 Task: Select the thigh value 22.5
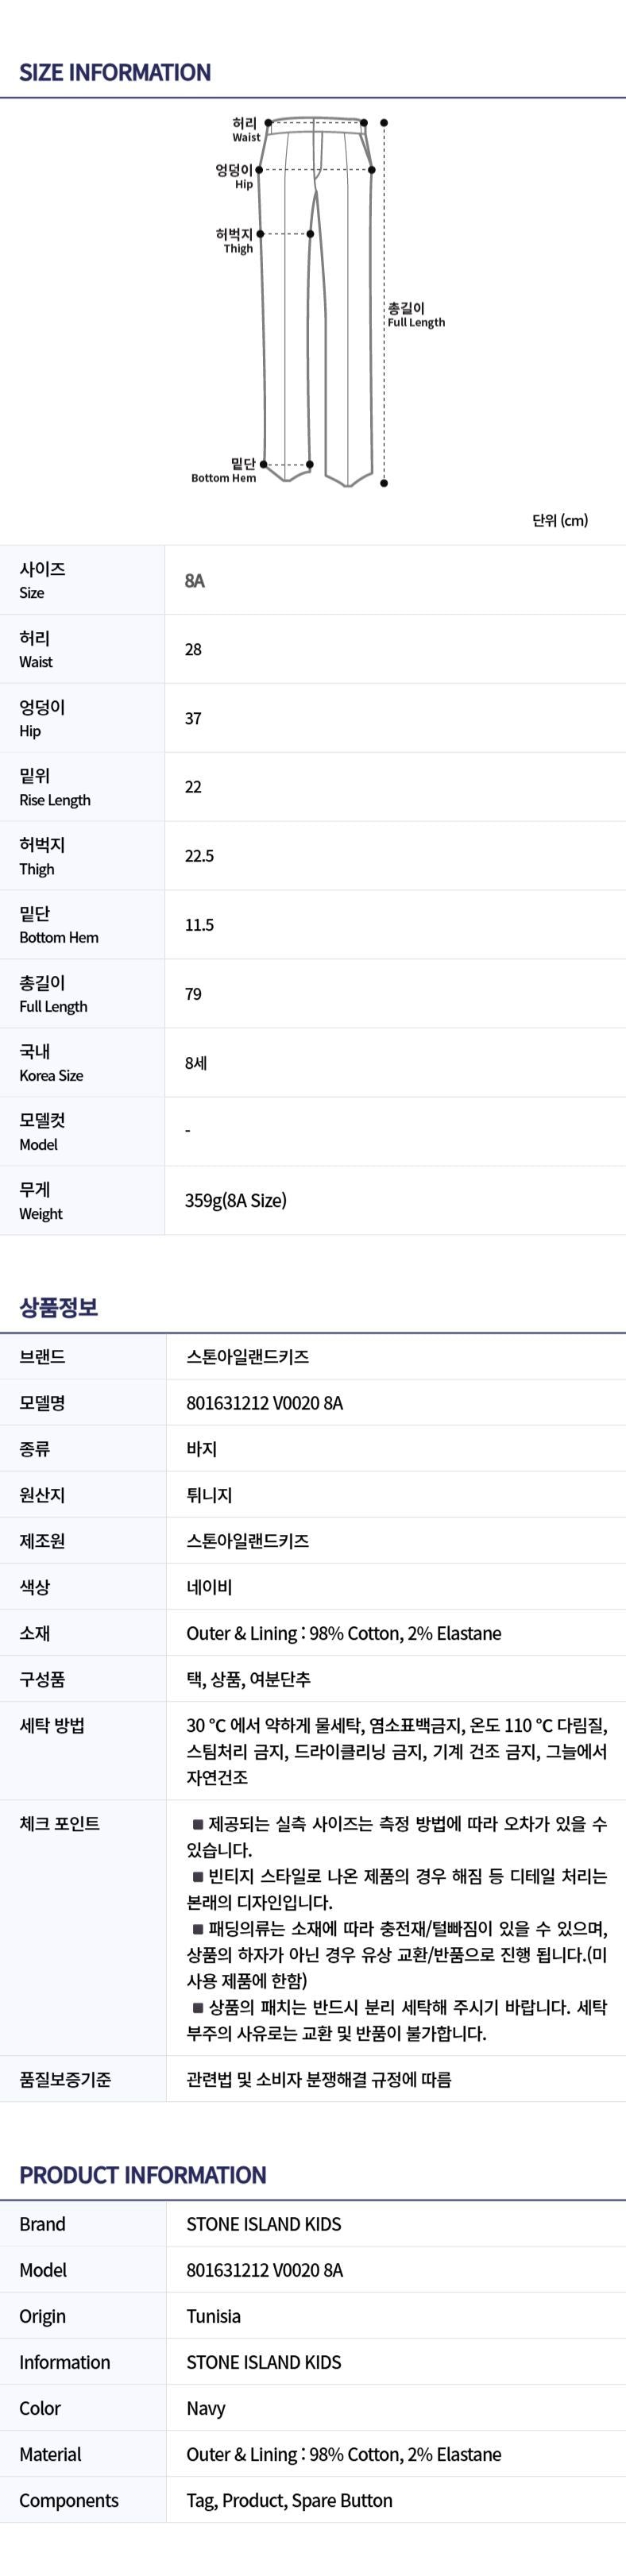tap(199, 856)
